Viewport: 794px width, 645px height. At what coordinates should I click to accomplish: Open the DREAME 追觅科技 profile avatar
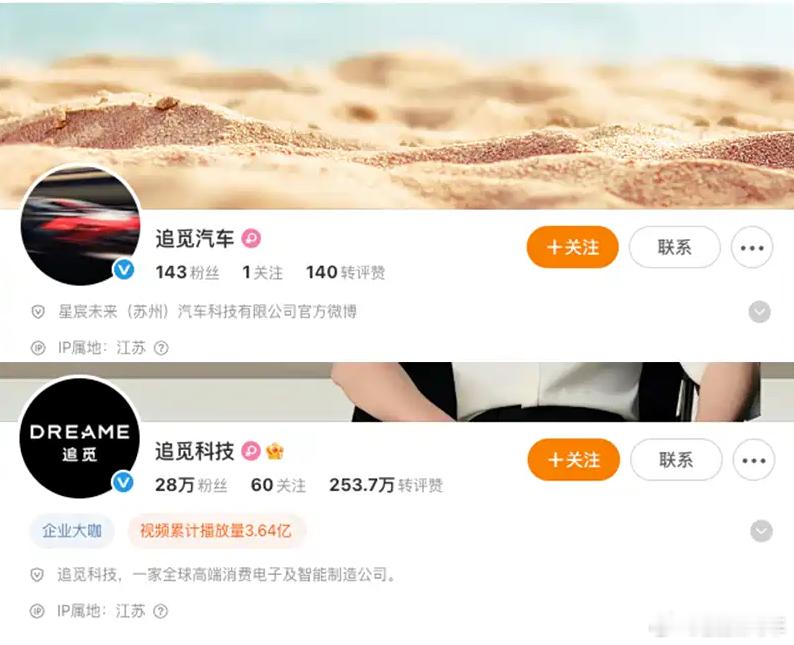(80, 437)
